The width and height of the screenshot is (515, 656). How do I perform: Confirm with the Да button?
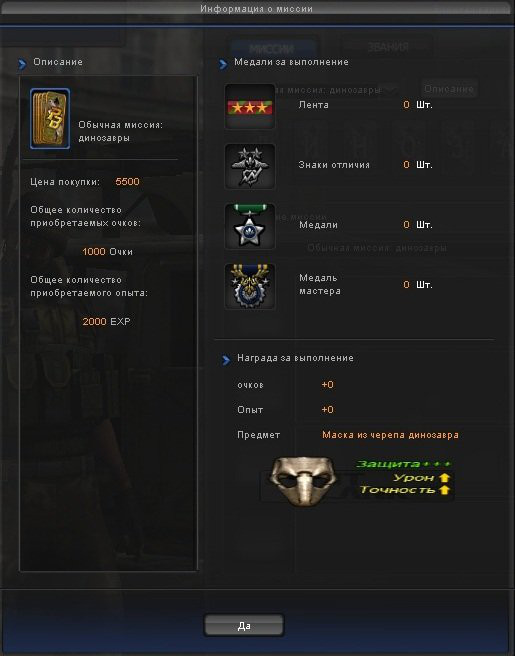click(244, 625)
